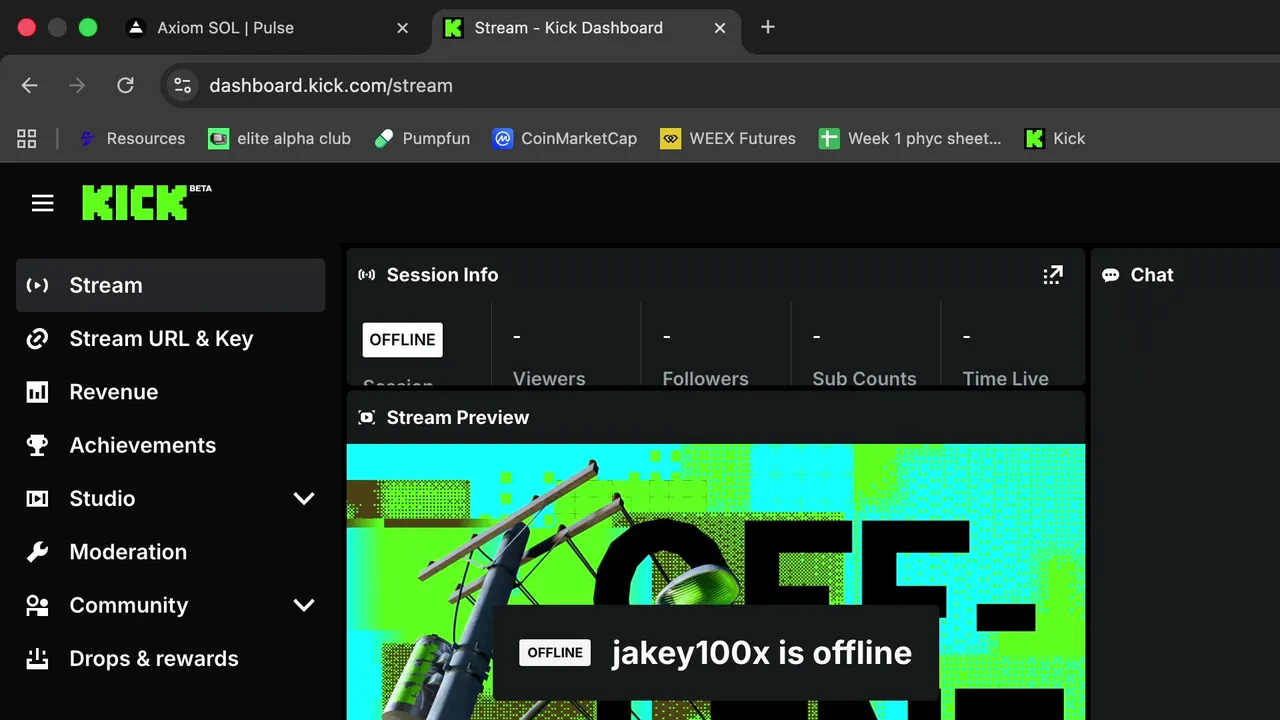Click the Drops & rewards tray icon
This screenshot has width=1280, height=720.
pyautogui.click(x=37, y=658)
